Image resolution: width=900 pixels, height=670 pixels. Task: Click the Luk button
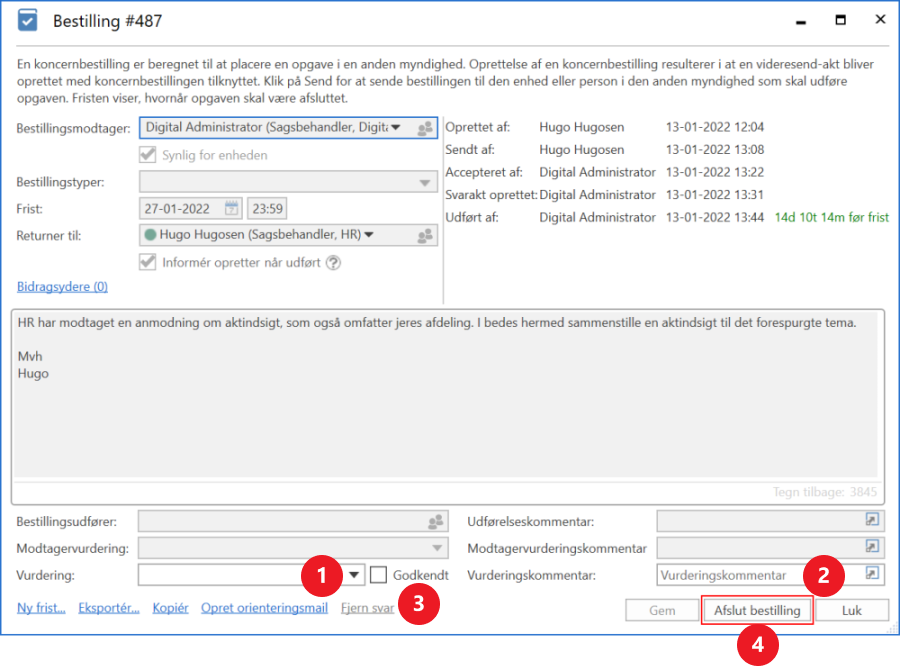(x=851, y=610)
